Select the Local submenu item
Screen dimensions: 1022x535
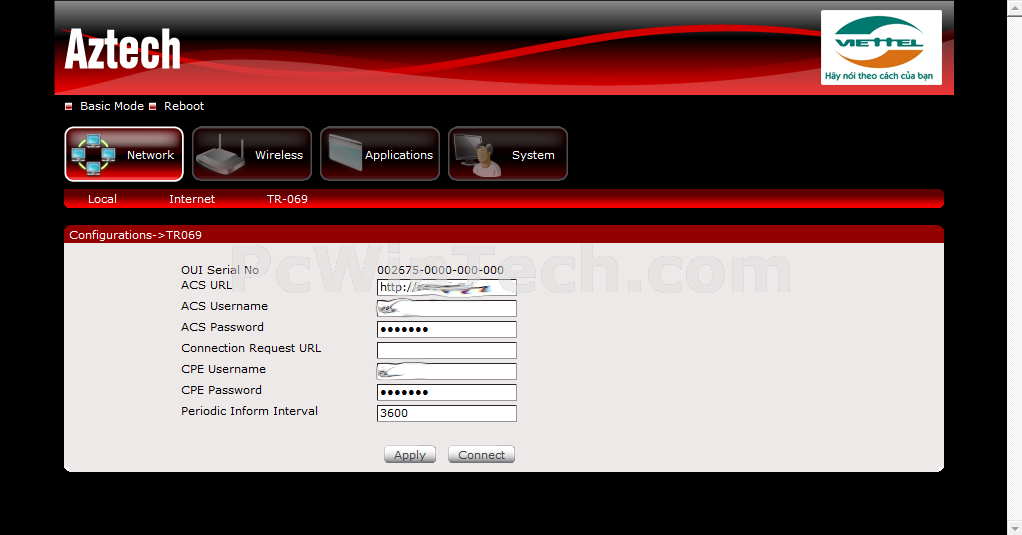[102, 199]
